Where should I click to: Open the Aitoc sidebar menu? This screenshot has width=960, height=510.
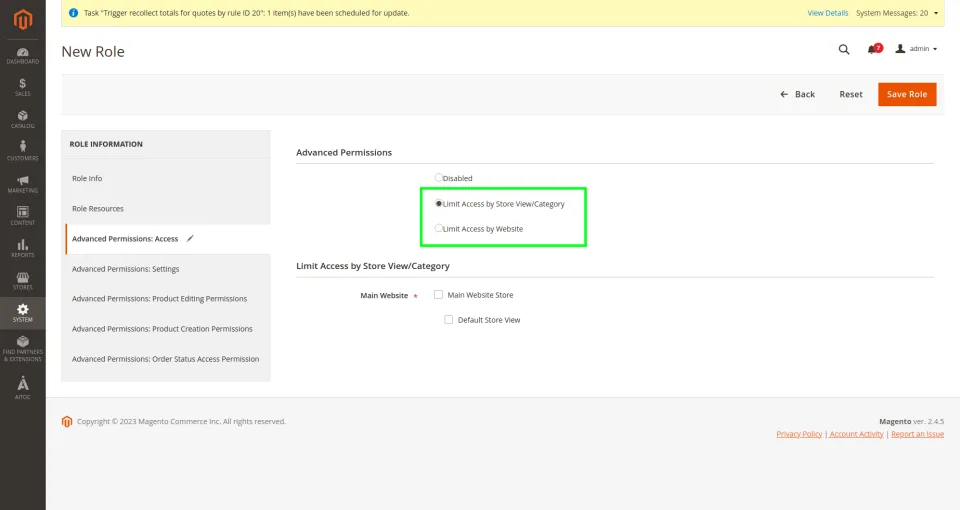23,388
